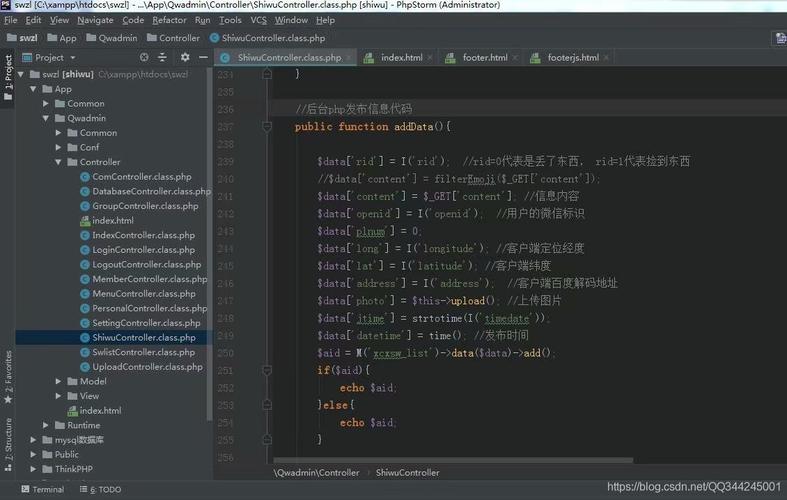
Task: Click the top-right toolbar icon
Action: click(780, 38)
